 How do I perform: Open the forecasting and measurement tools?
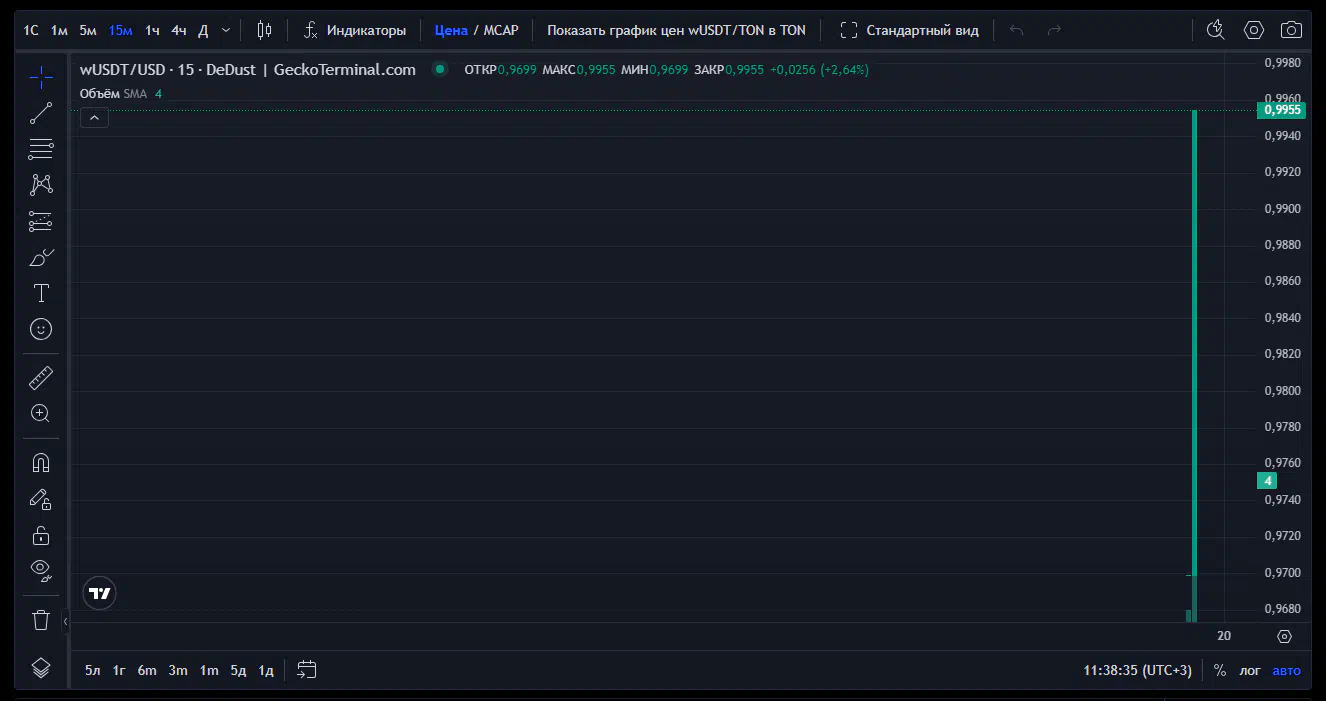pyautogui.click(x=41, y=221)
